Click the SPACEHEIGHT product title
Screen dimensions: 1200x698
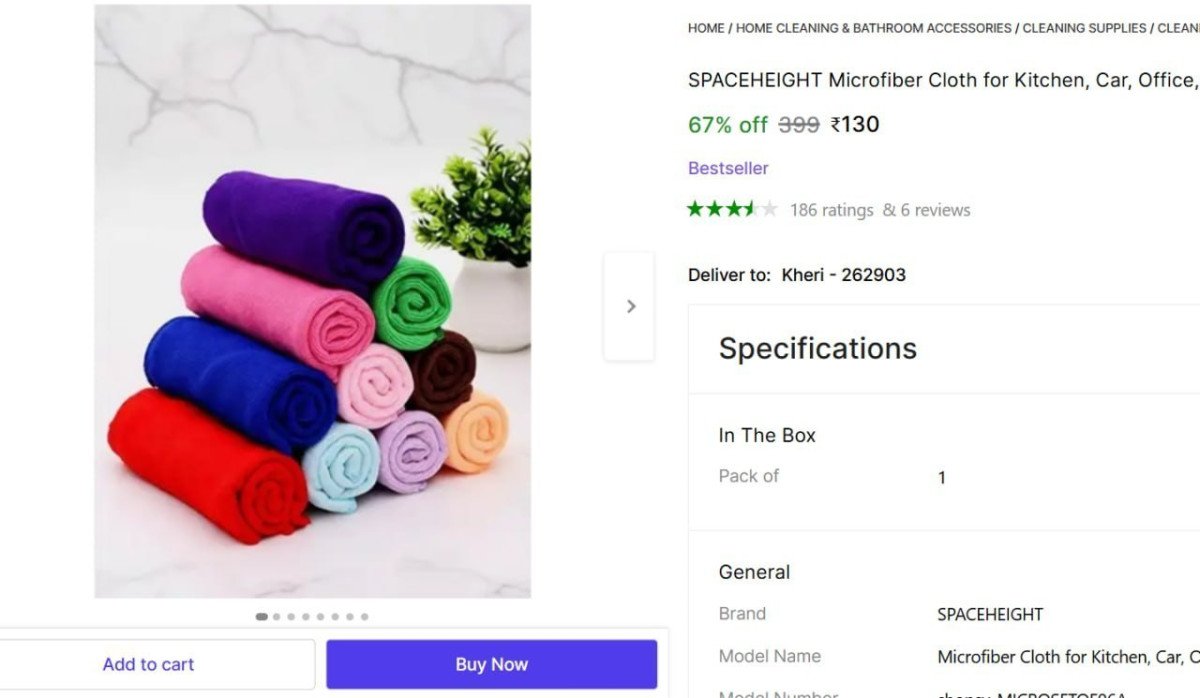click(940, 80)
